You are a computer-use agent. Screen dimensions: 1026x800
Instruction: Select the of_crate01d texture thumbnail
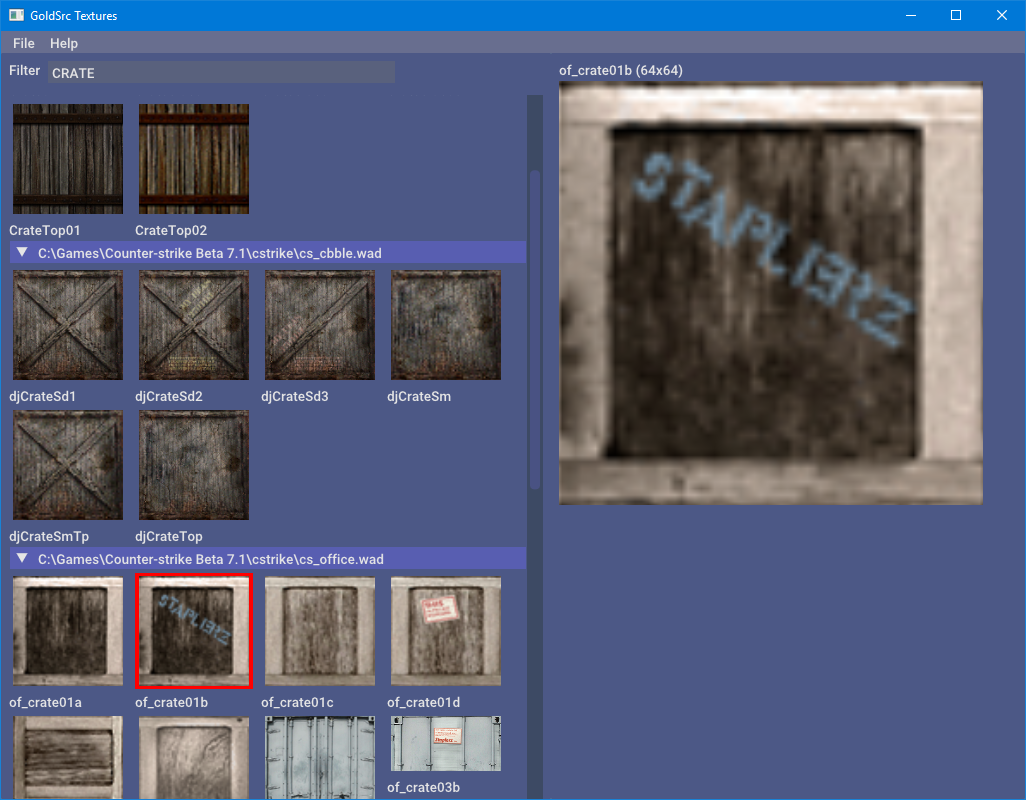[446, 631]
